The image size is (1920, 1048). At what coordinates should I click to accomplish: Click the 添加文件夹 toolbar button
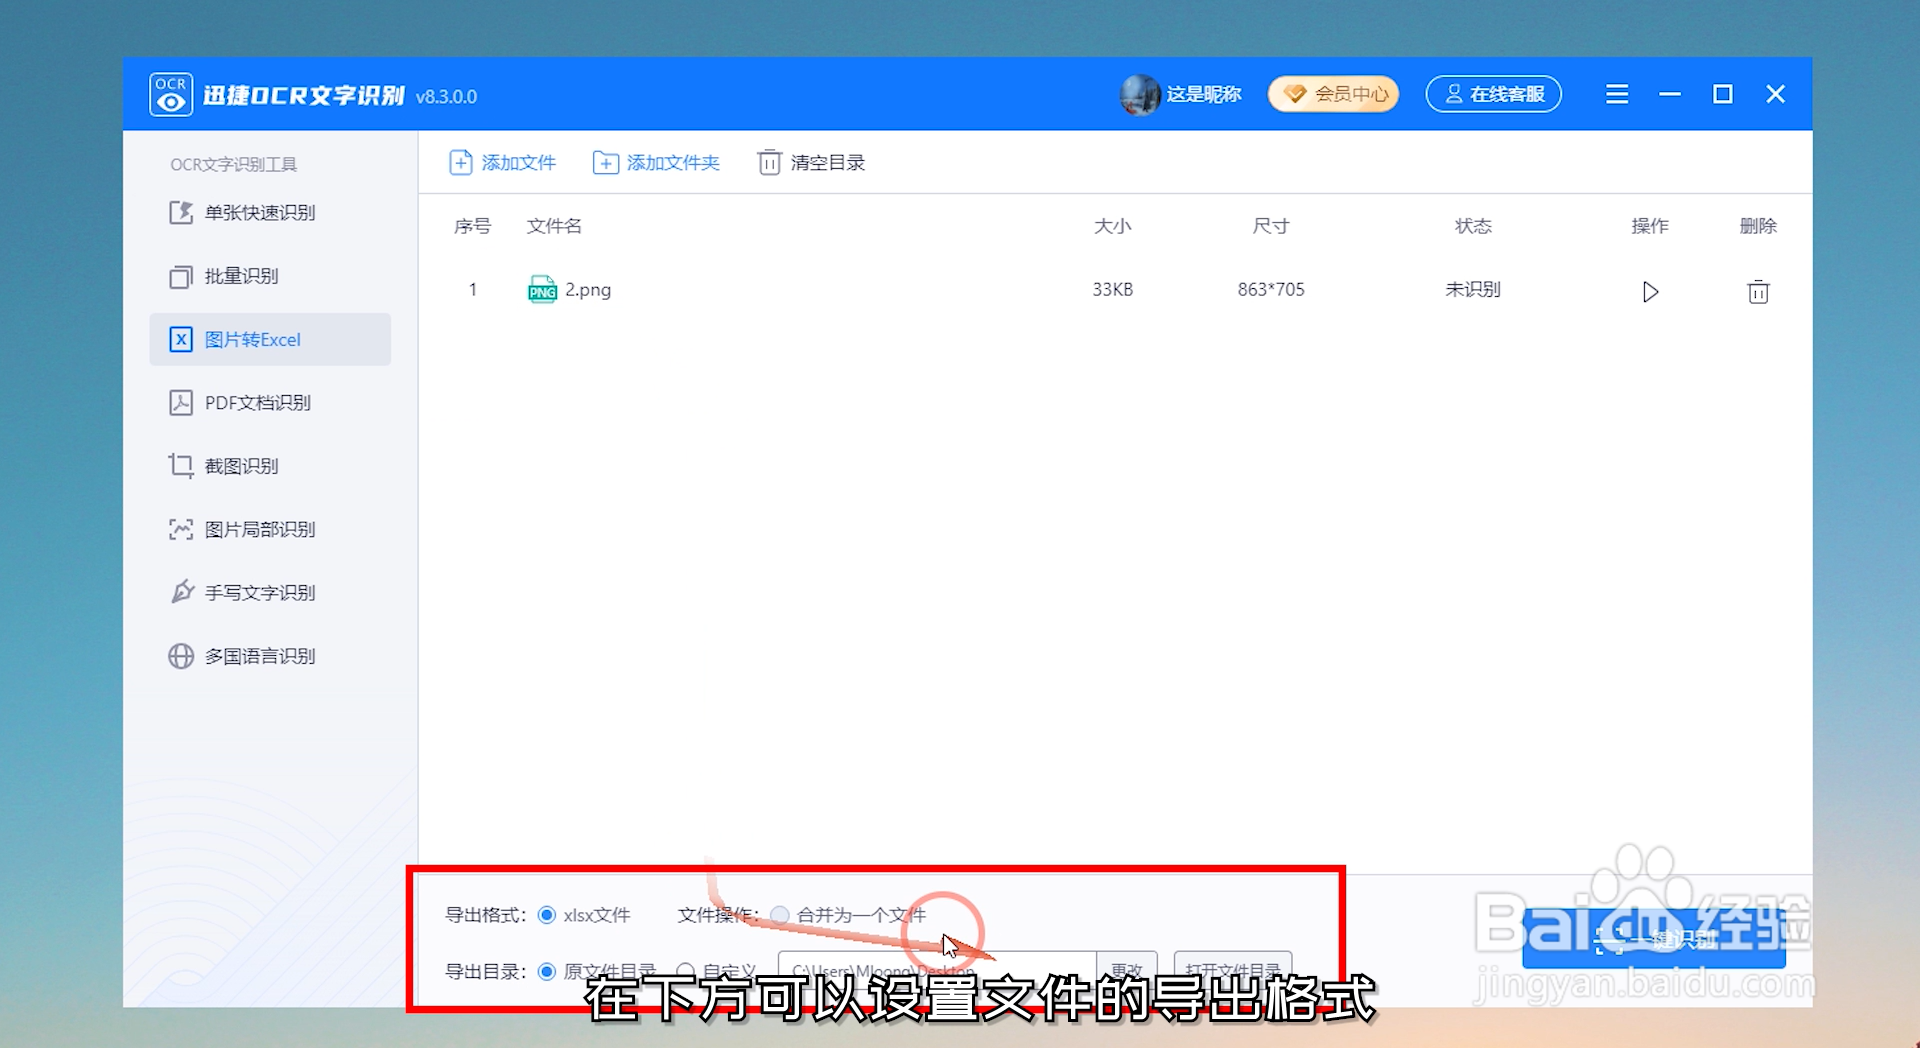click(x=656, y=162)
